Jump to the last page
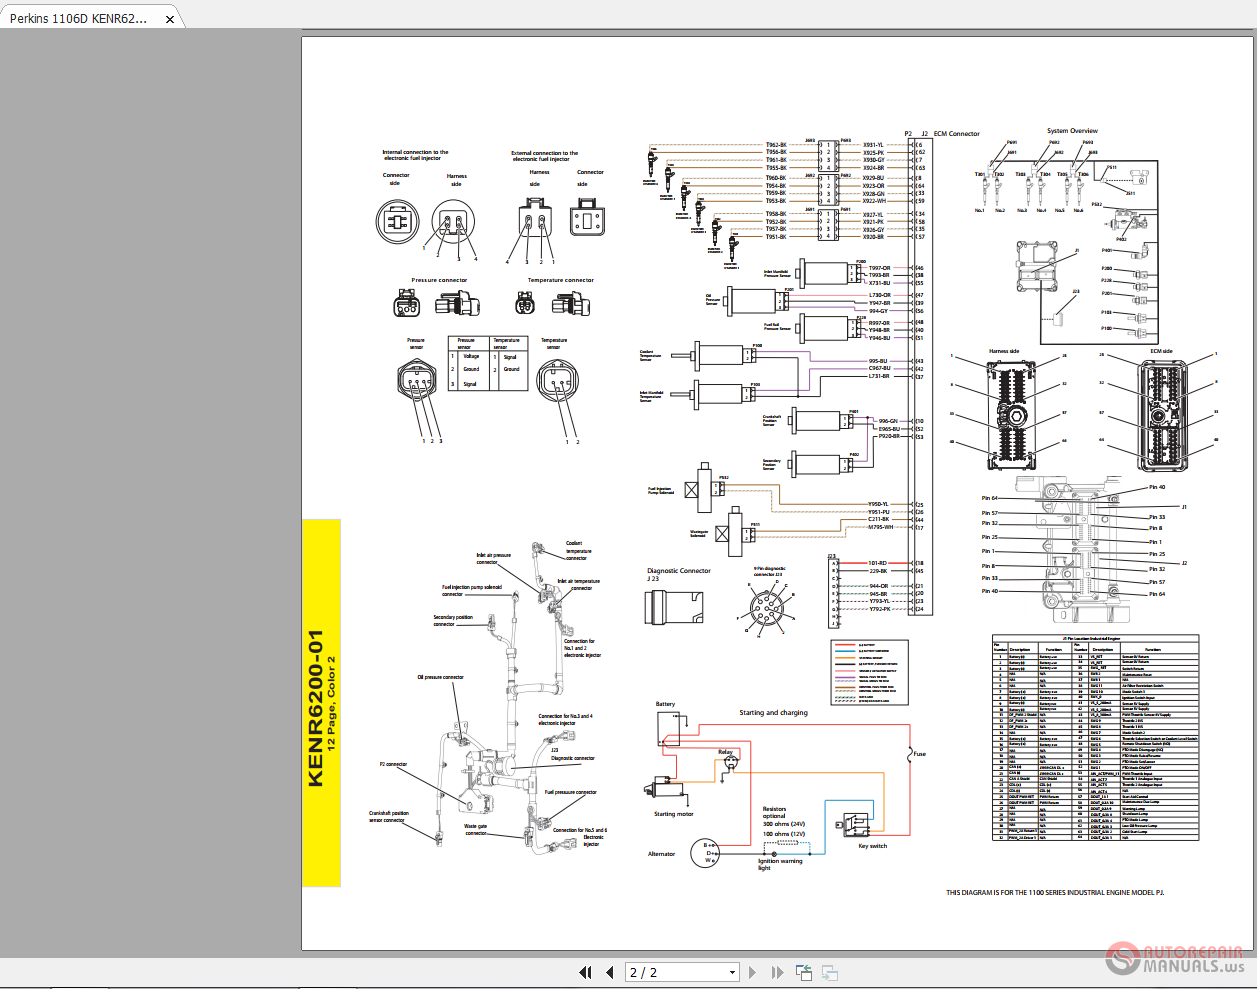 (x=777, y=972)
